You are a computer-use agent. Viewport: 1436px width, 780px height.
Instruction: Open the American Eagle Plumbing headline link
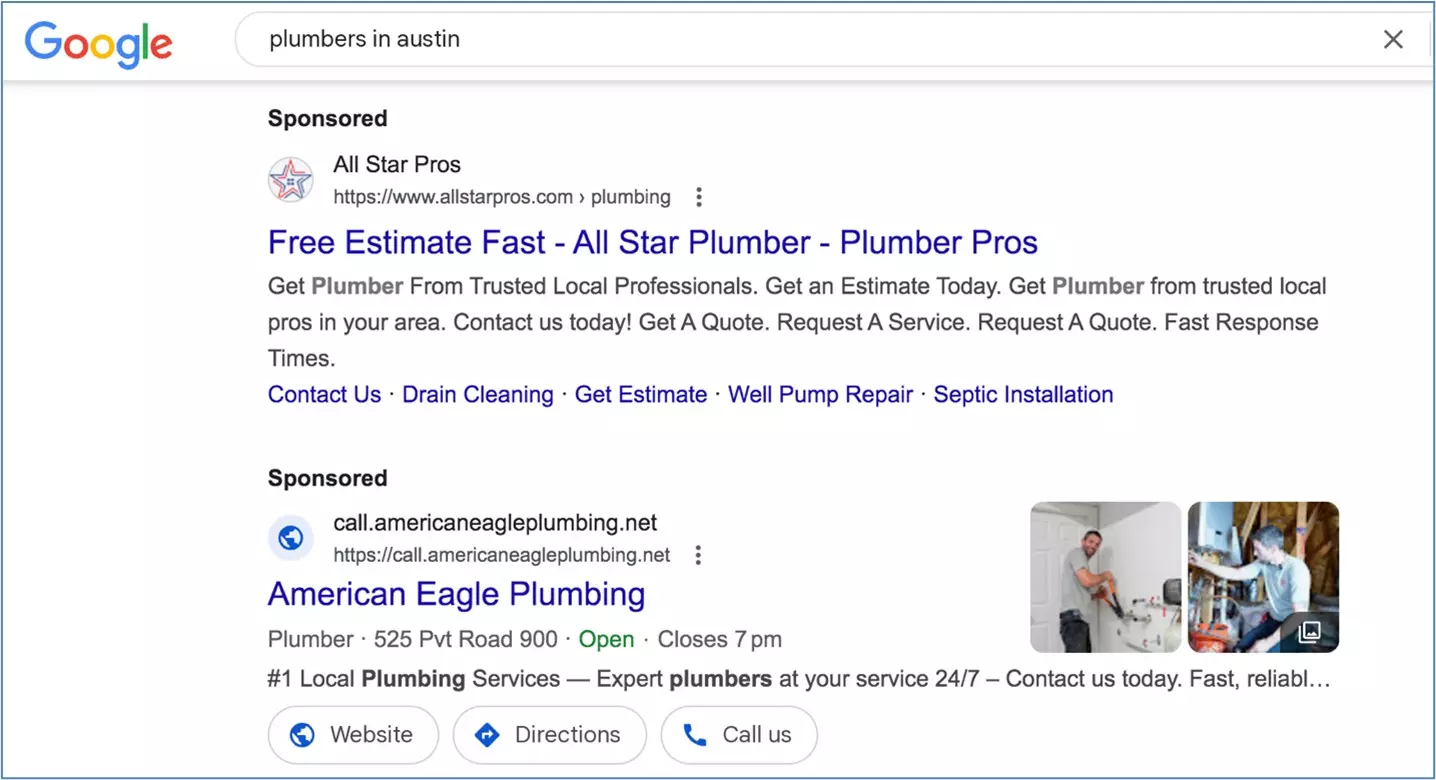click(457, 594)
